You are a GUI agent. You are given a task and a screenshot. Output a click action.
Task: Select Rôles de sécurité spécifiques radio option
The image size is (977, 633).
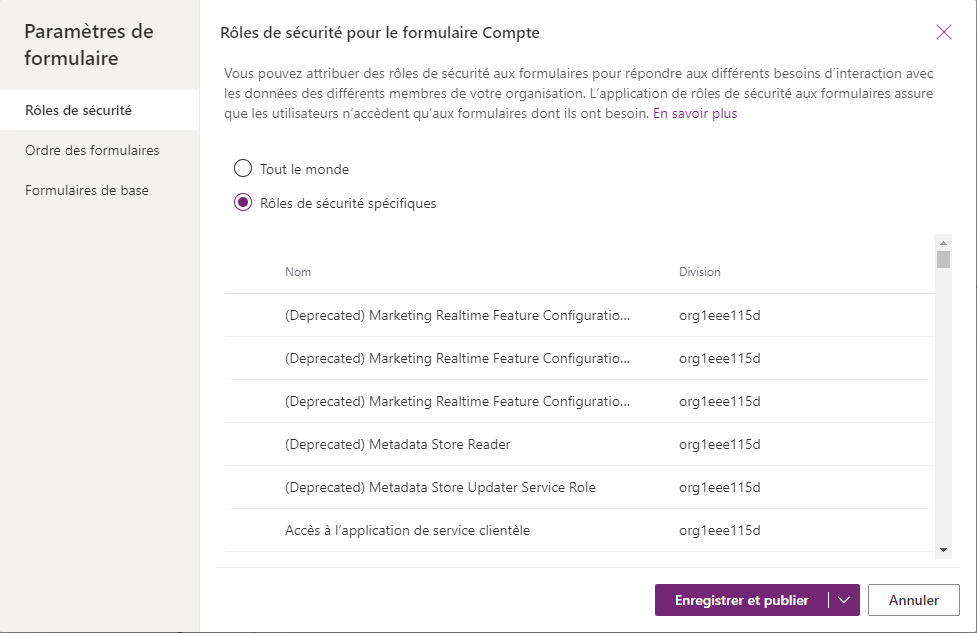[243, 203]
